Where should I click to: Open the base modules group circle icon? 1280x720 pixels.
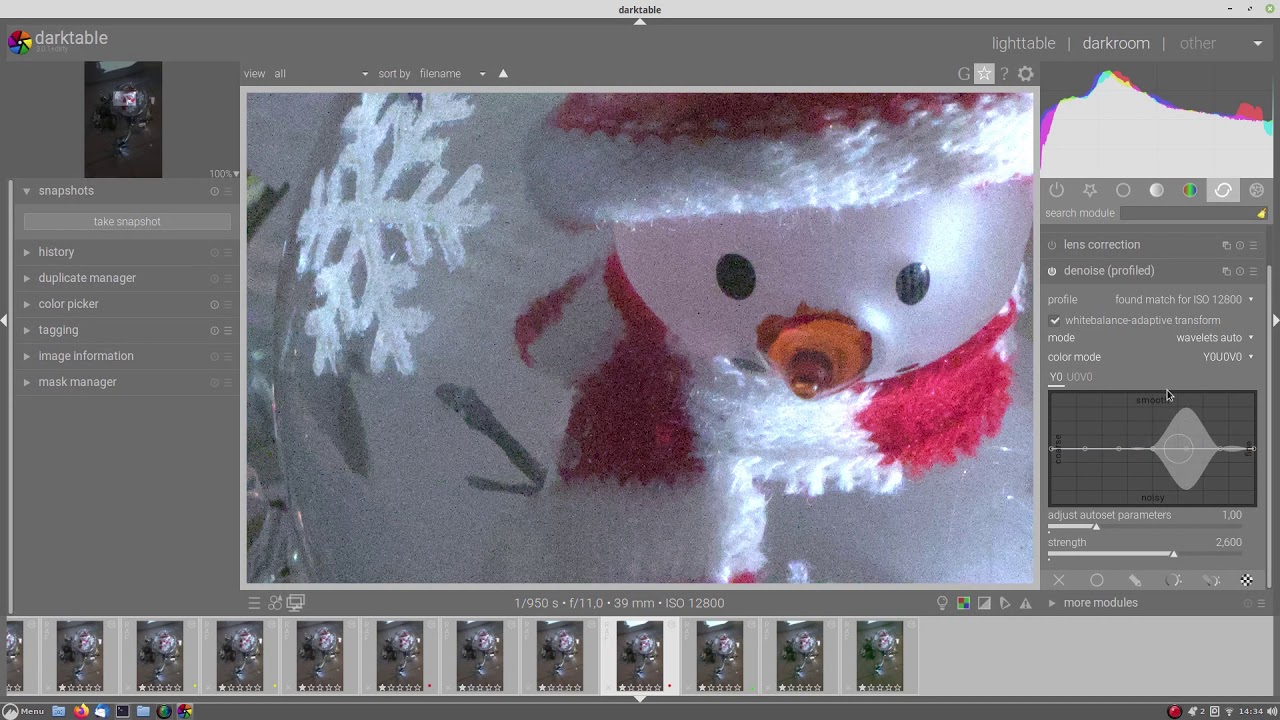click(1123, 190)
